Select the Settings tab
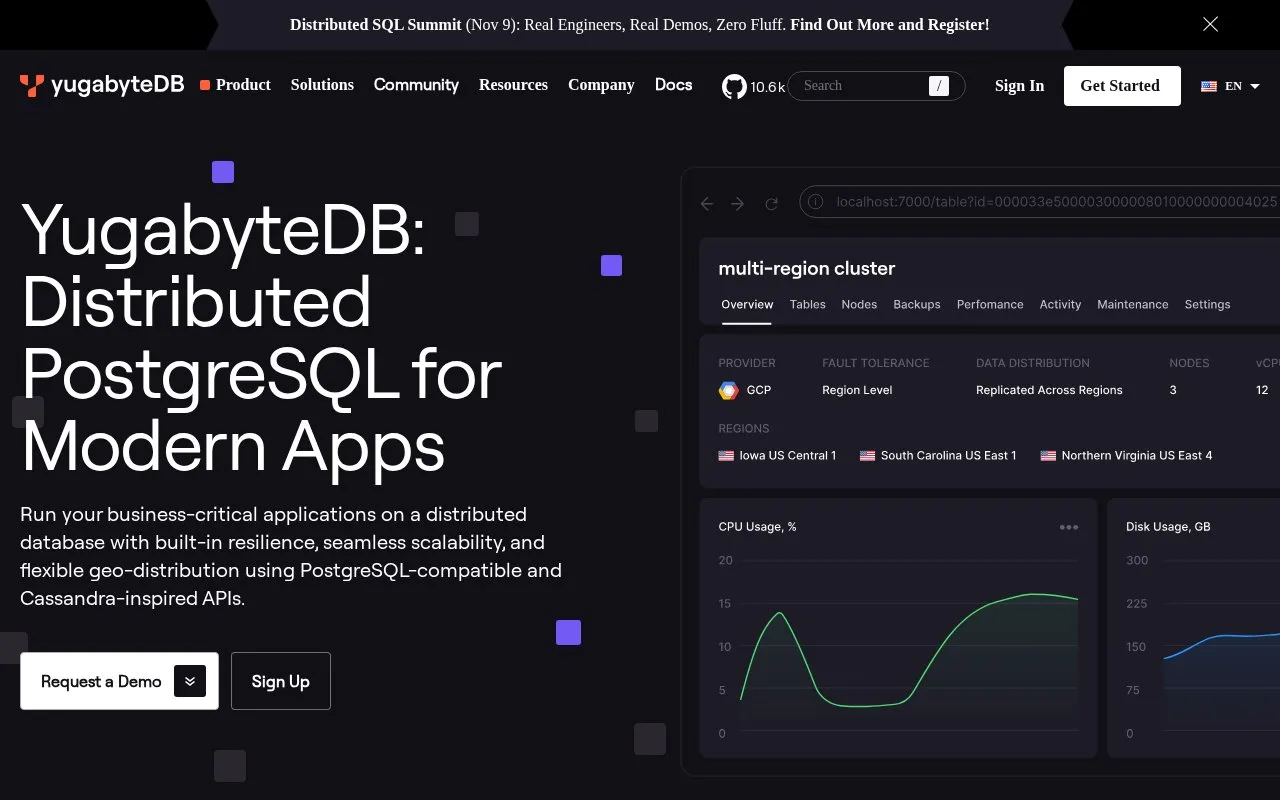1280x800 pixels. click(x=1207, y=305)
